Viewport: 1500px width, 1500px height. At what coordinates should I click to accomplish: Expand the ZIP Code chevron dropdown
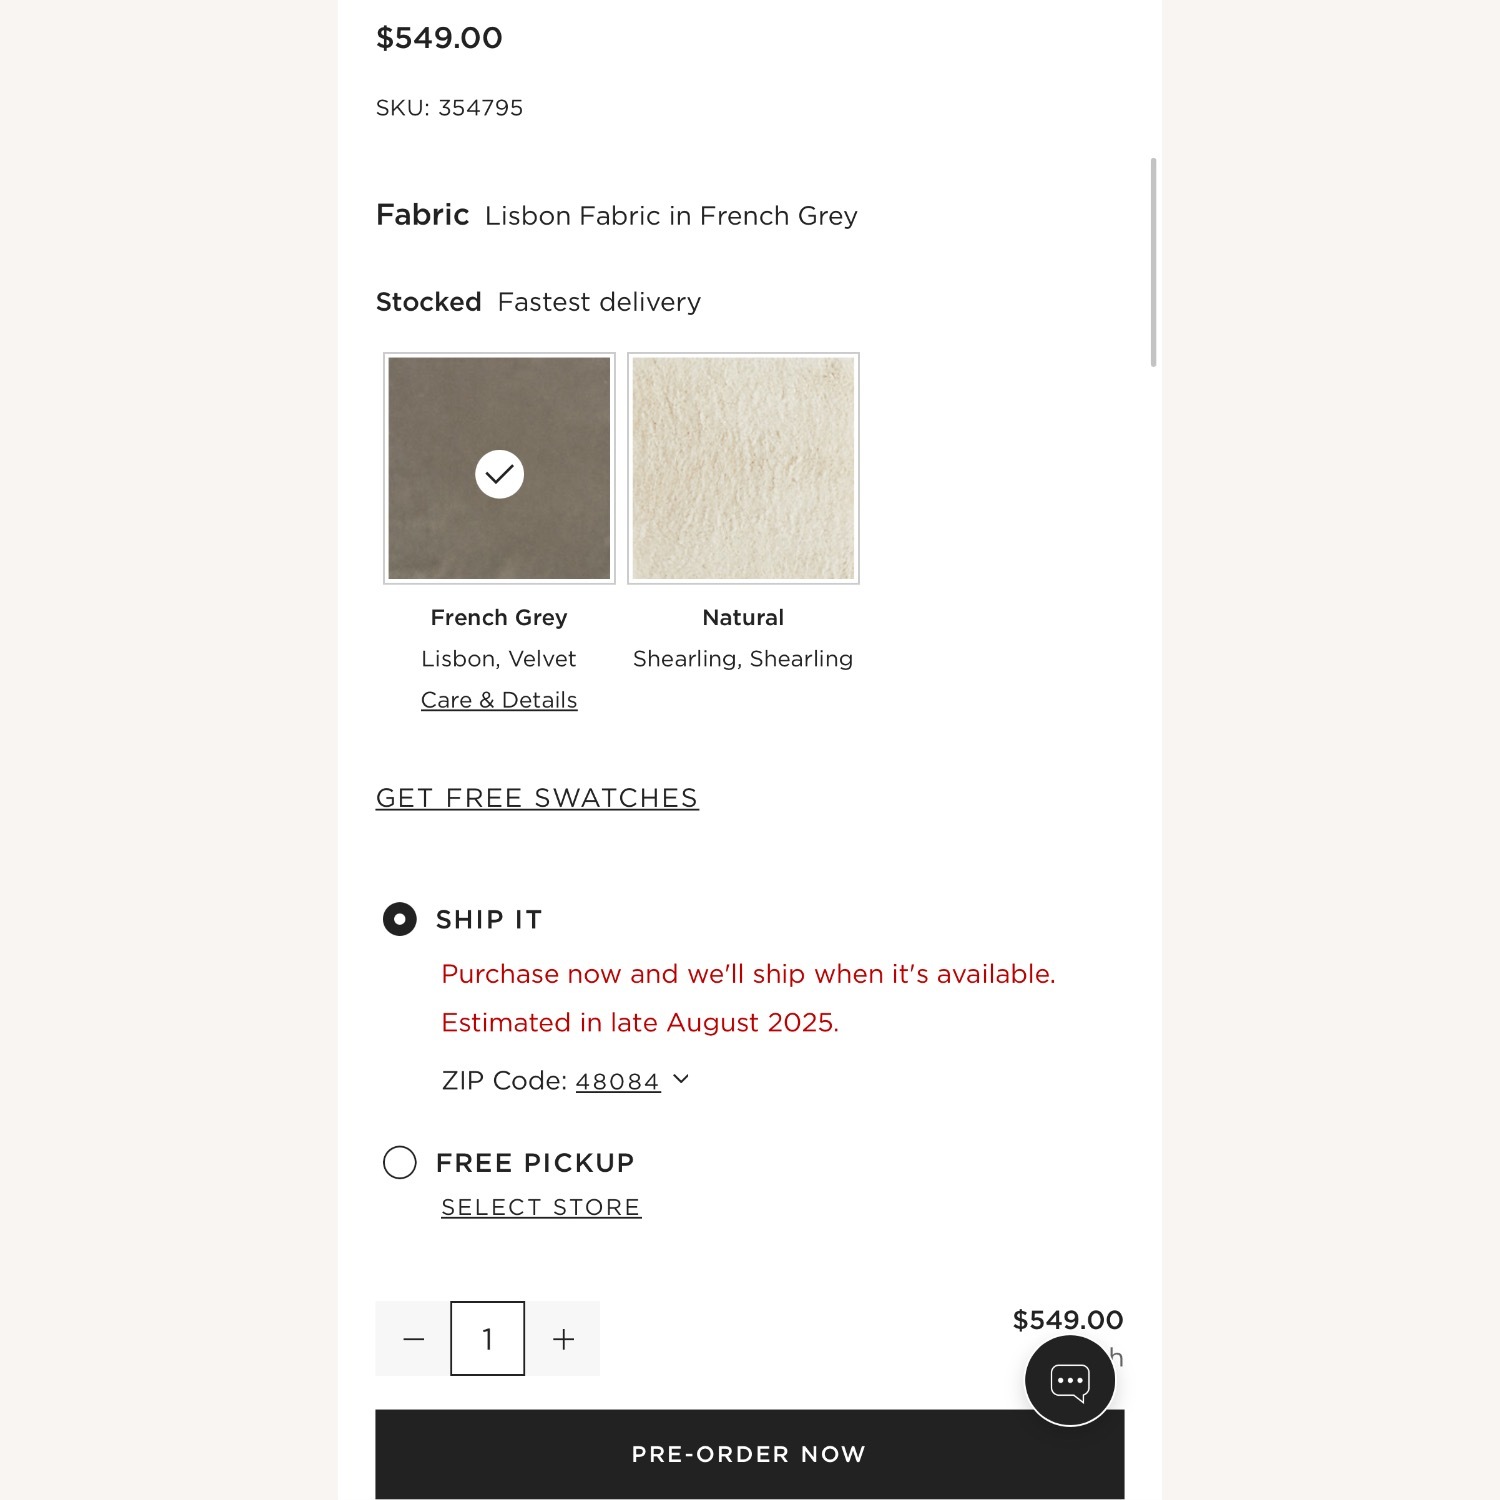tap(681, 1079)
